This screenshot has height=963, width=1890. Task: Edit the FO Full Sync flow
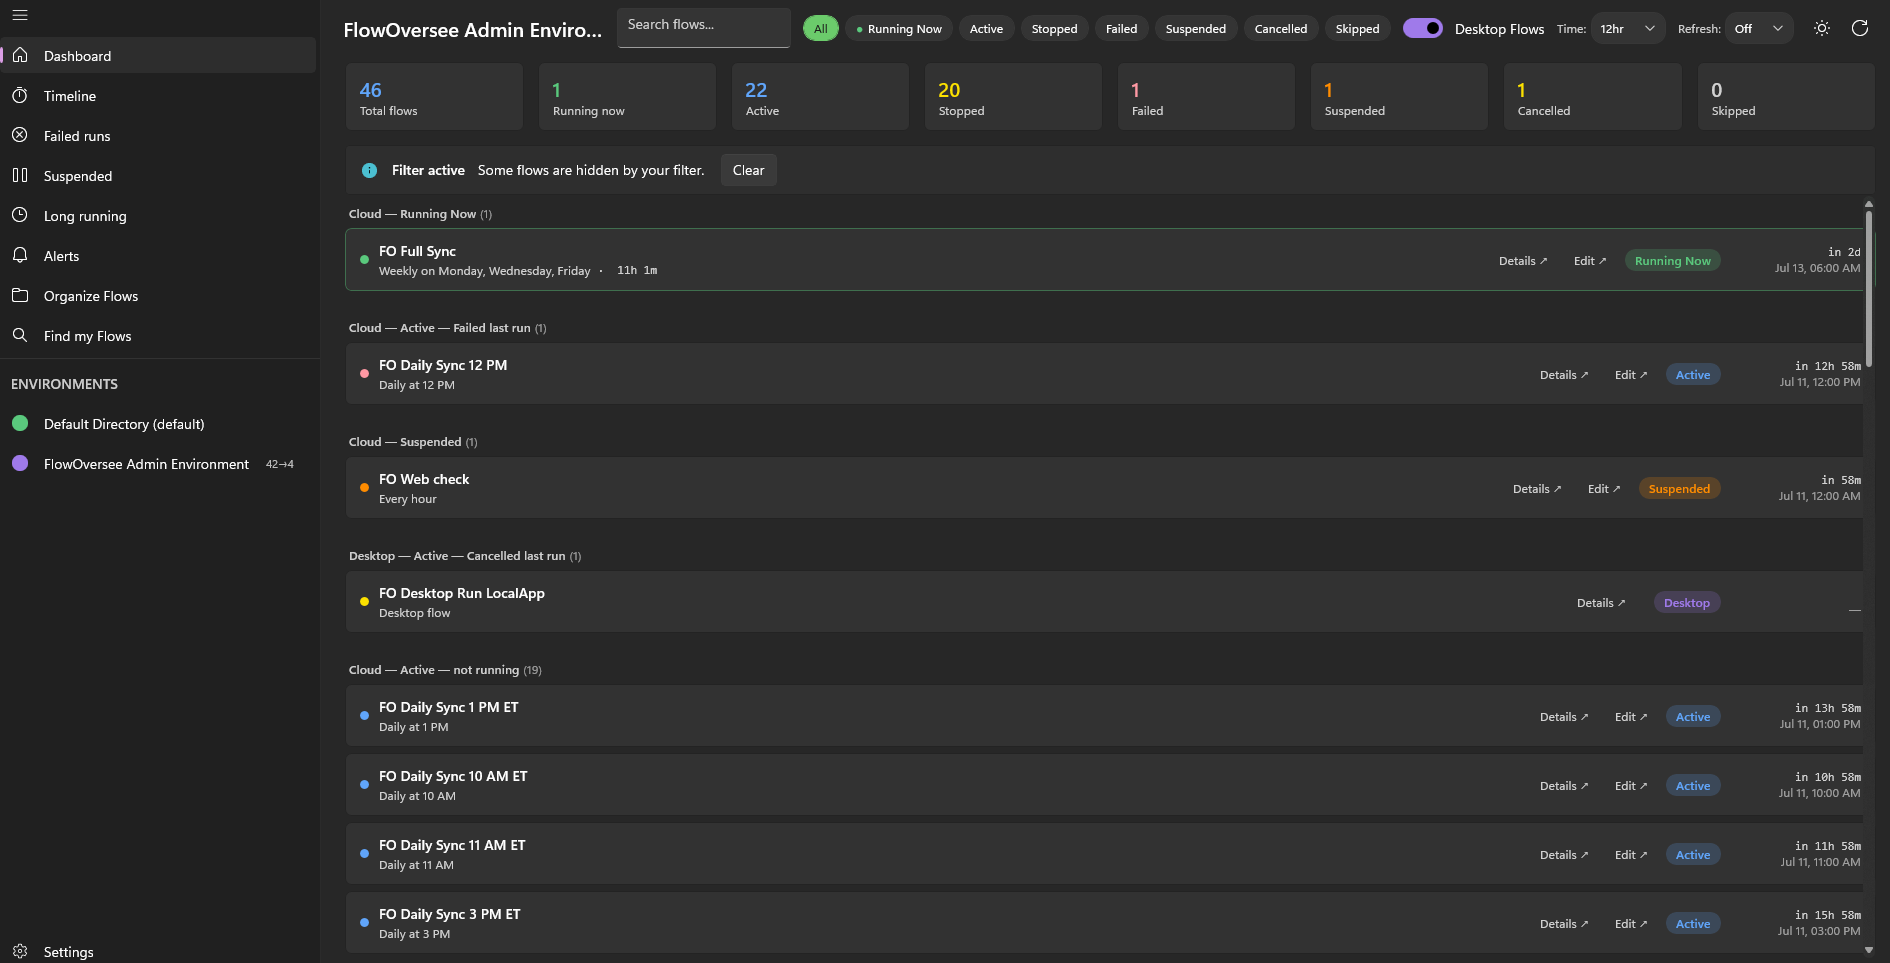click(1590, 260)
